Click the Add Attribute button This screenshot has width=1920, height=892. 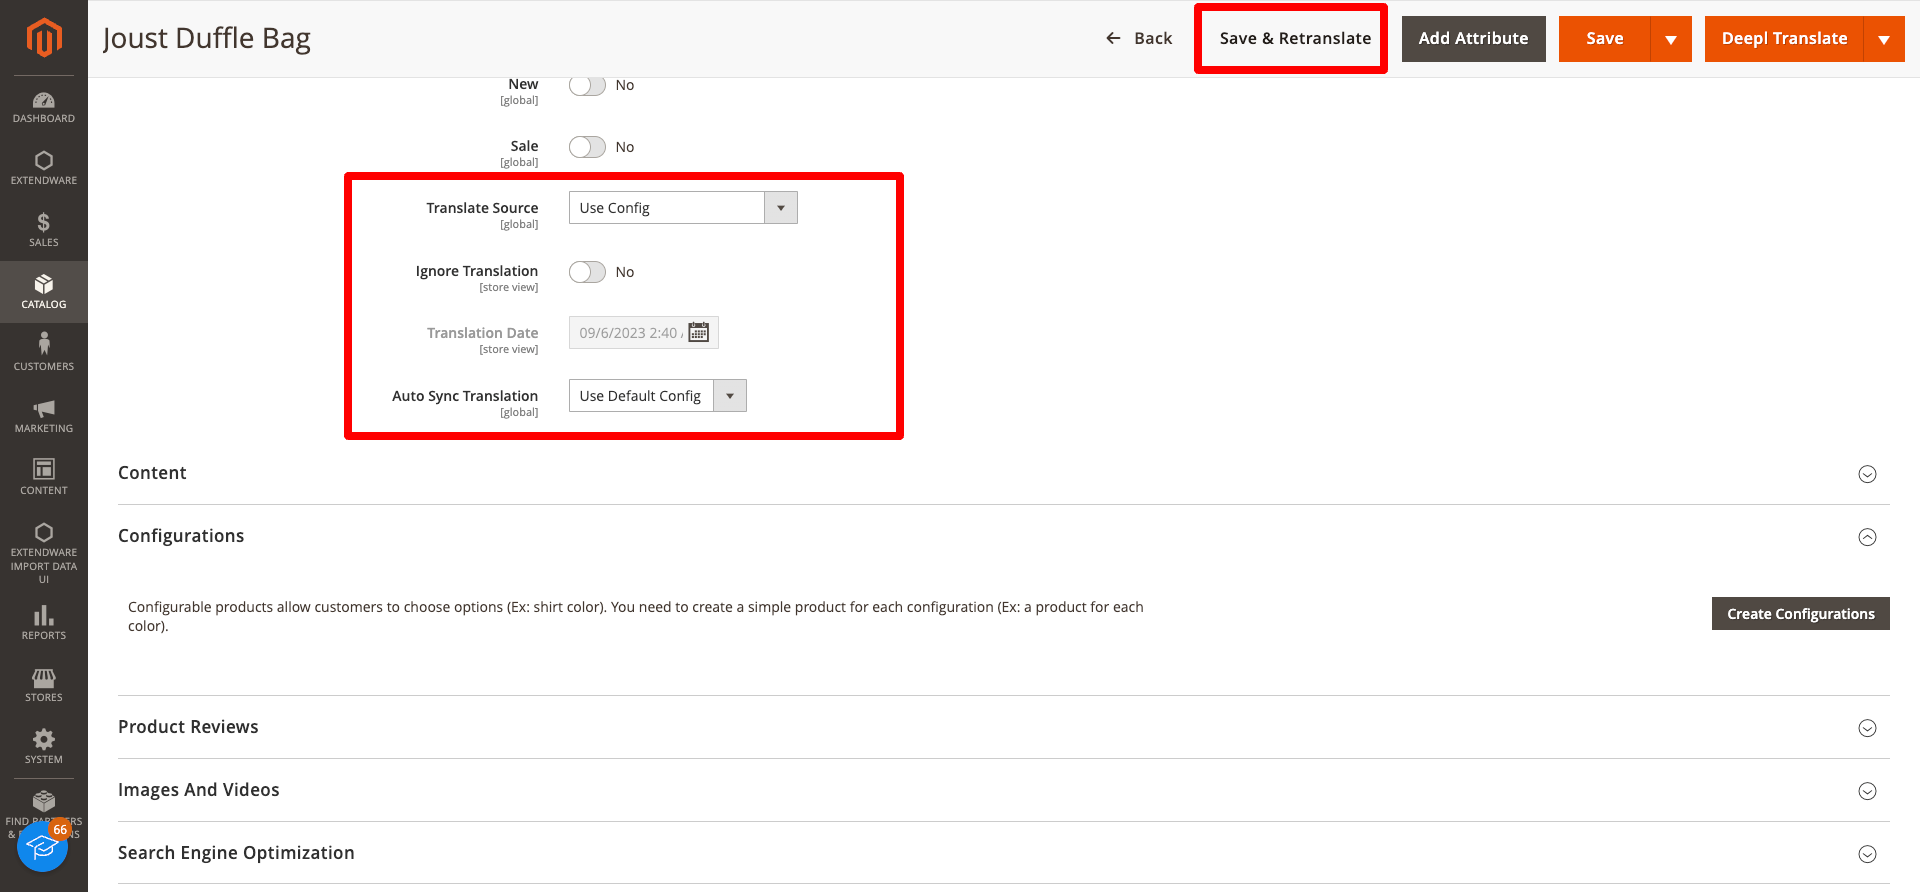(x=1473, y=39)
